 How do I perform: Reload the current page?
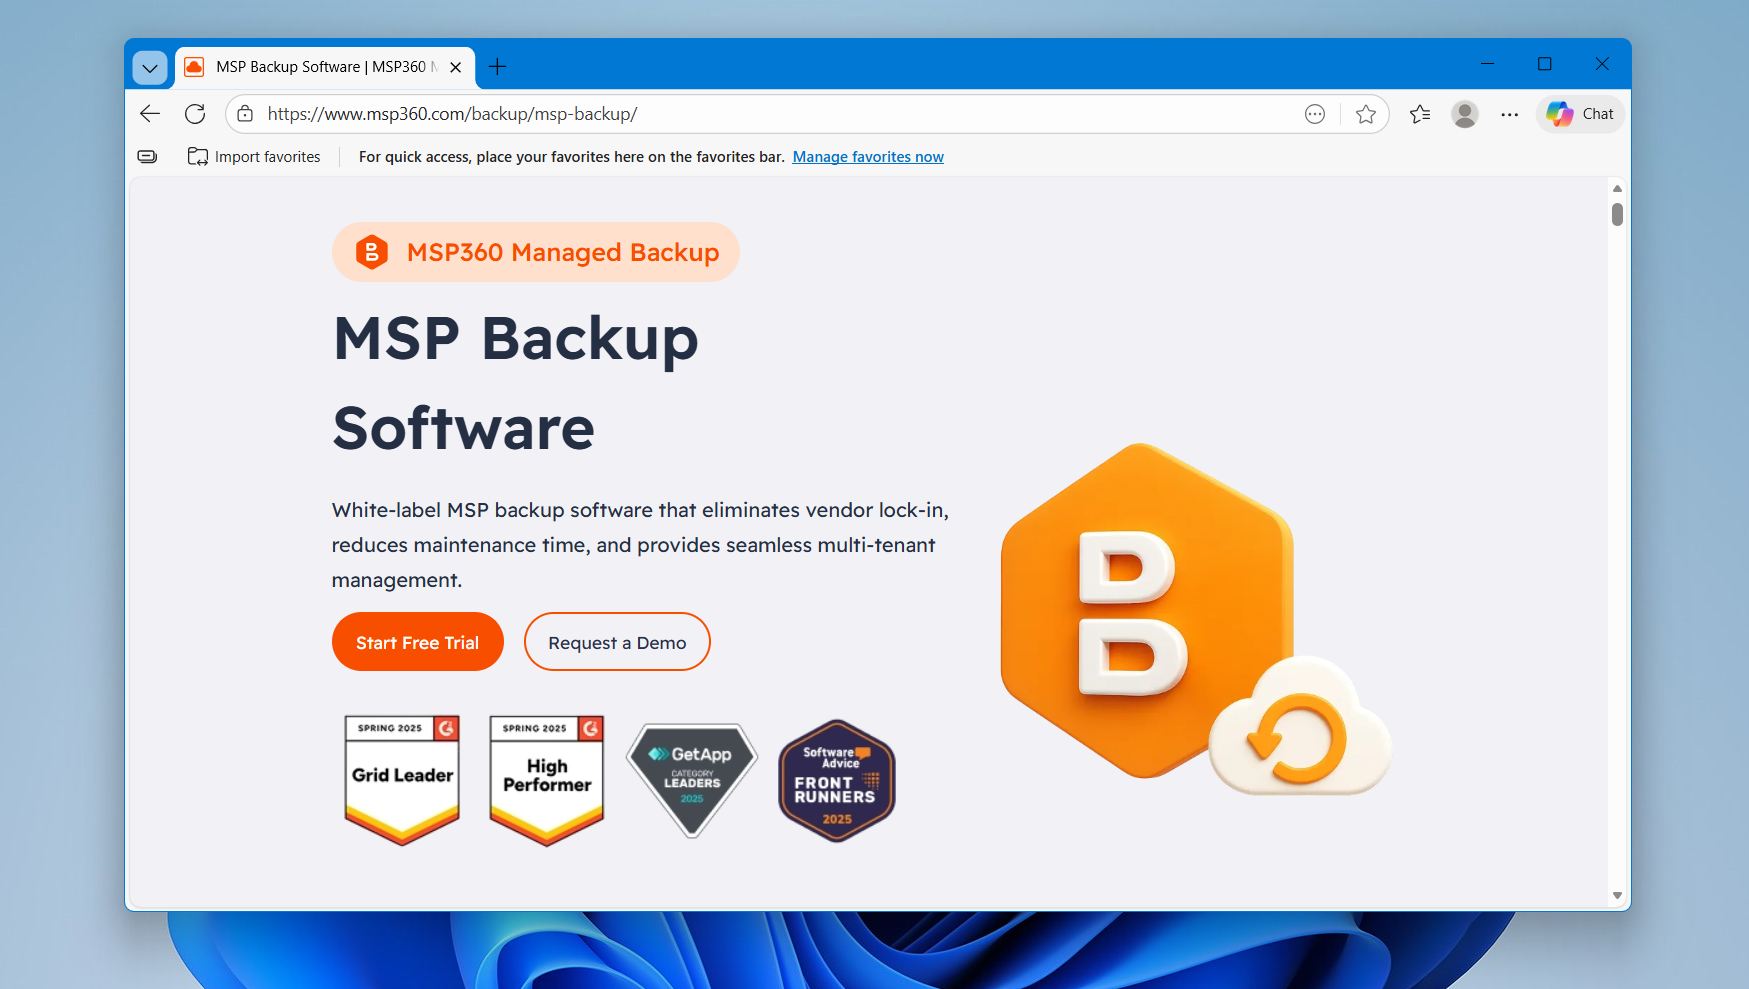tap(195, 113)
